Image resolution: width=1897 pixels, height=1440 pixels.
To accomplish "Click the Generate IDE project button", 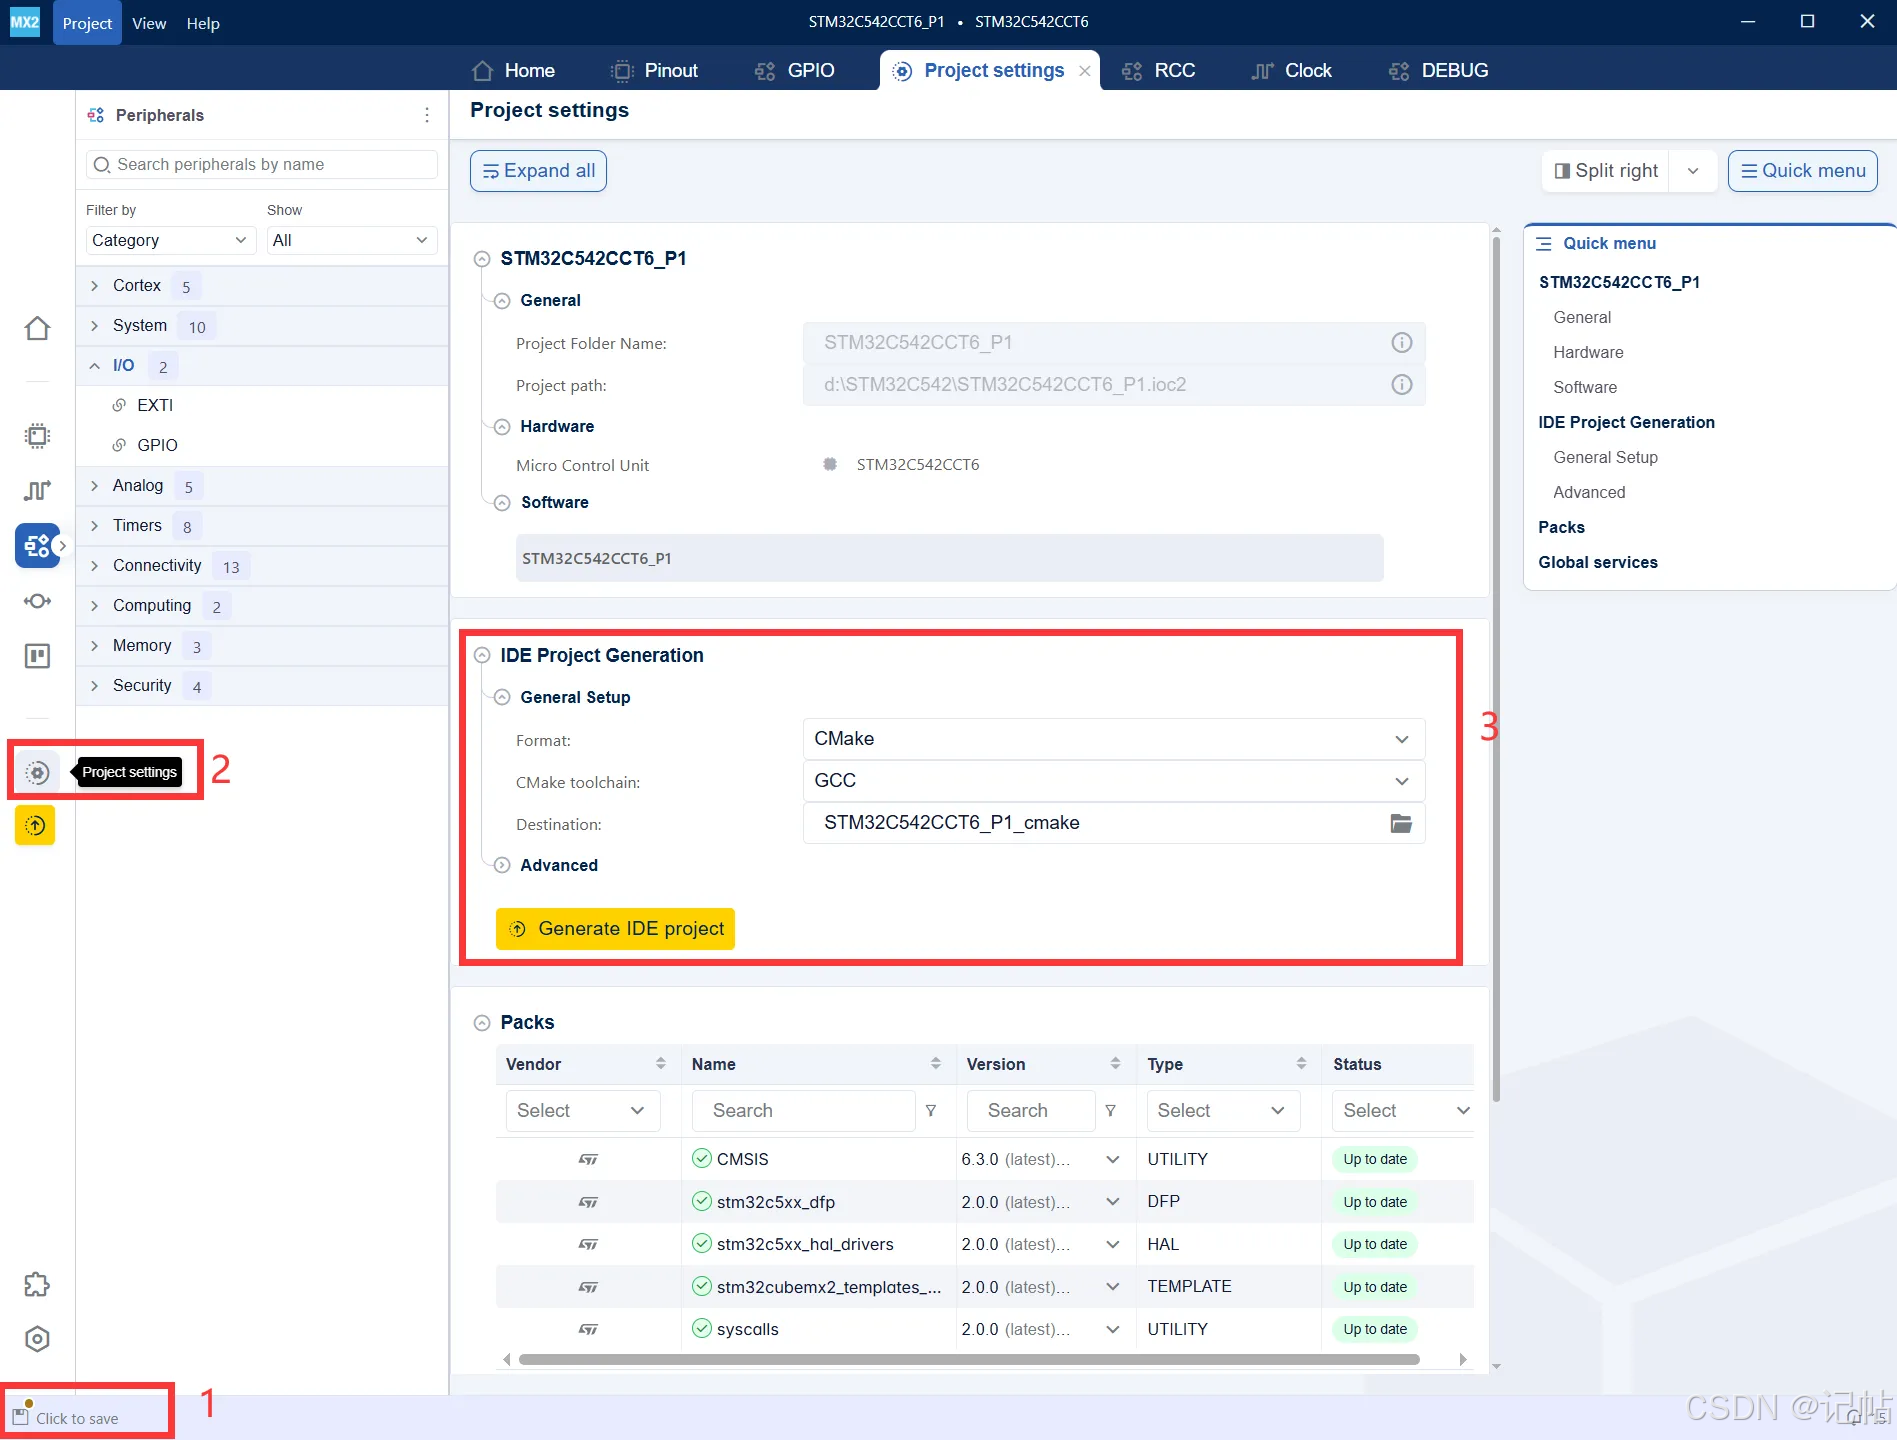I will click(x=615, y=929).
